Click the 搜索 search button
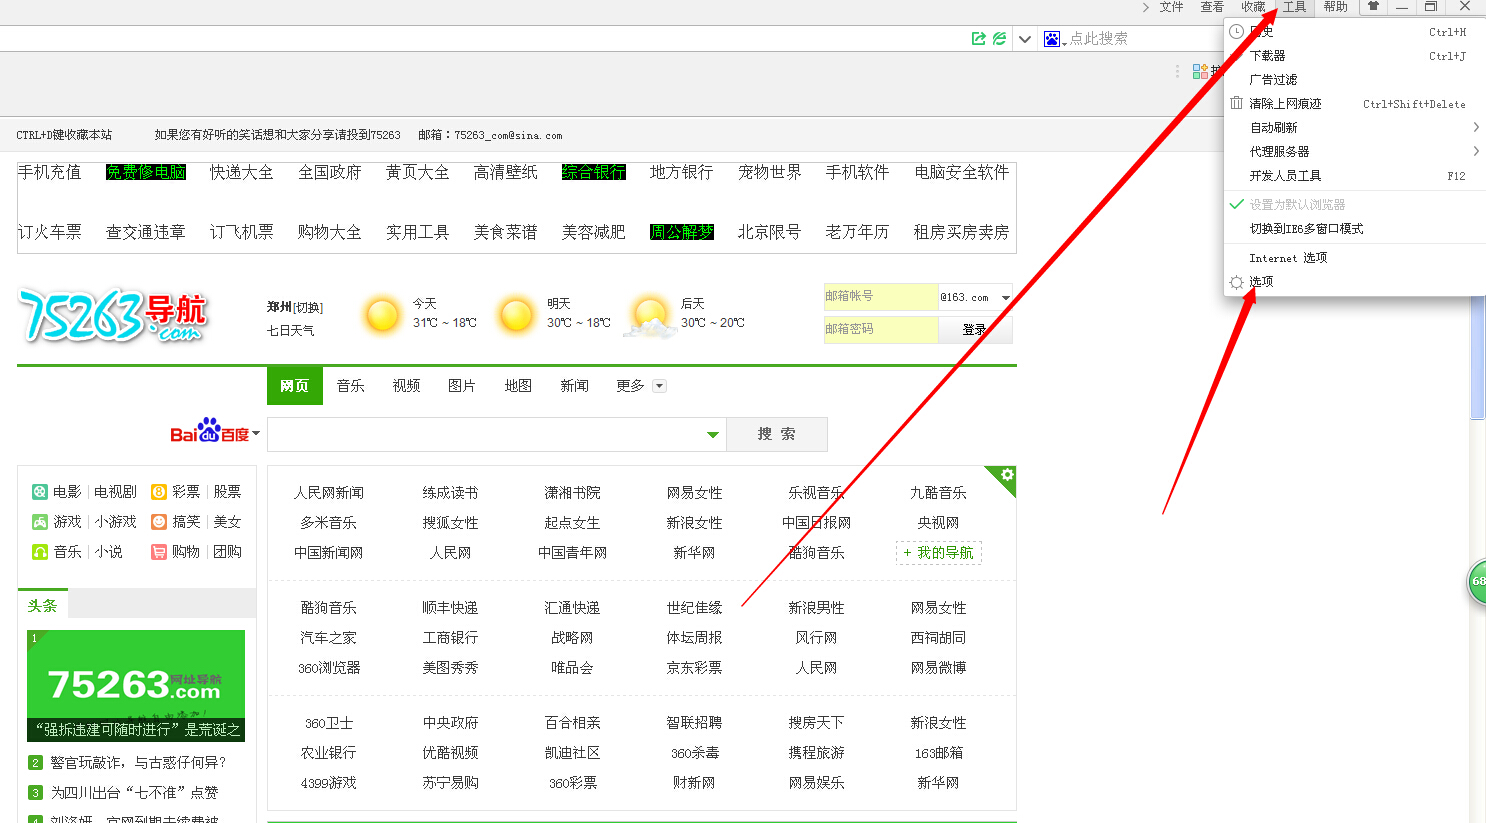Screen dimensions: 1486x823 [777, 434]
